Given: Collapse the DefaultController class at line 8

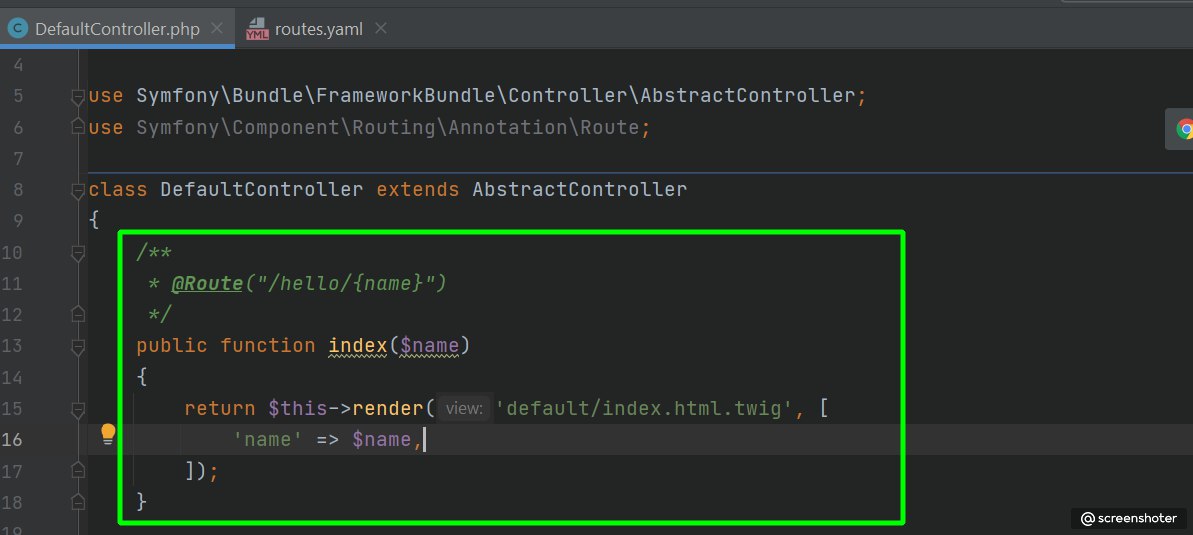Looking at the screenshot, I should 78,190.
